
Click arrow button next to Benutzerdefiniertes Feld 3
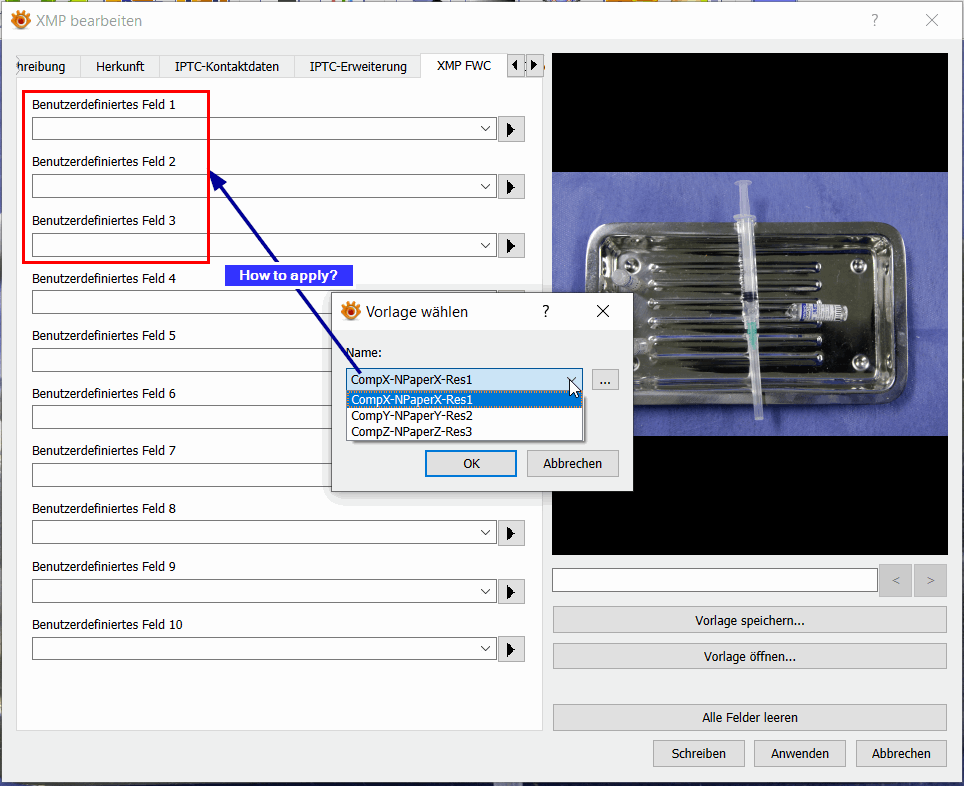click(x=511, y=246)
